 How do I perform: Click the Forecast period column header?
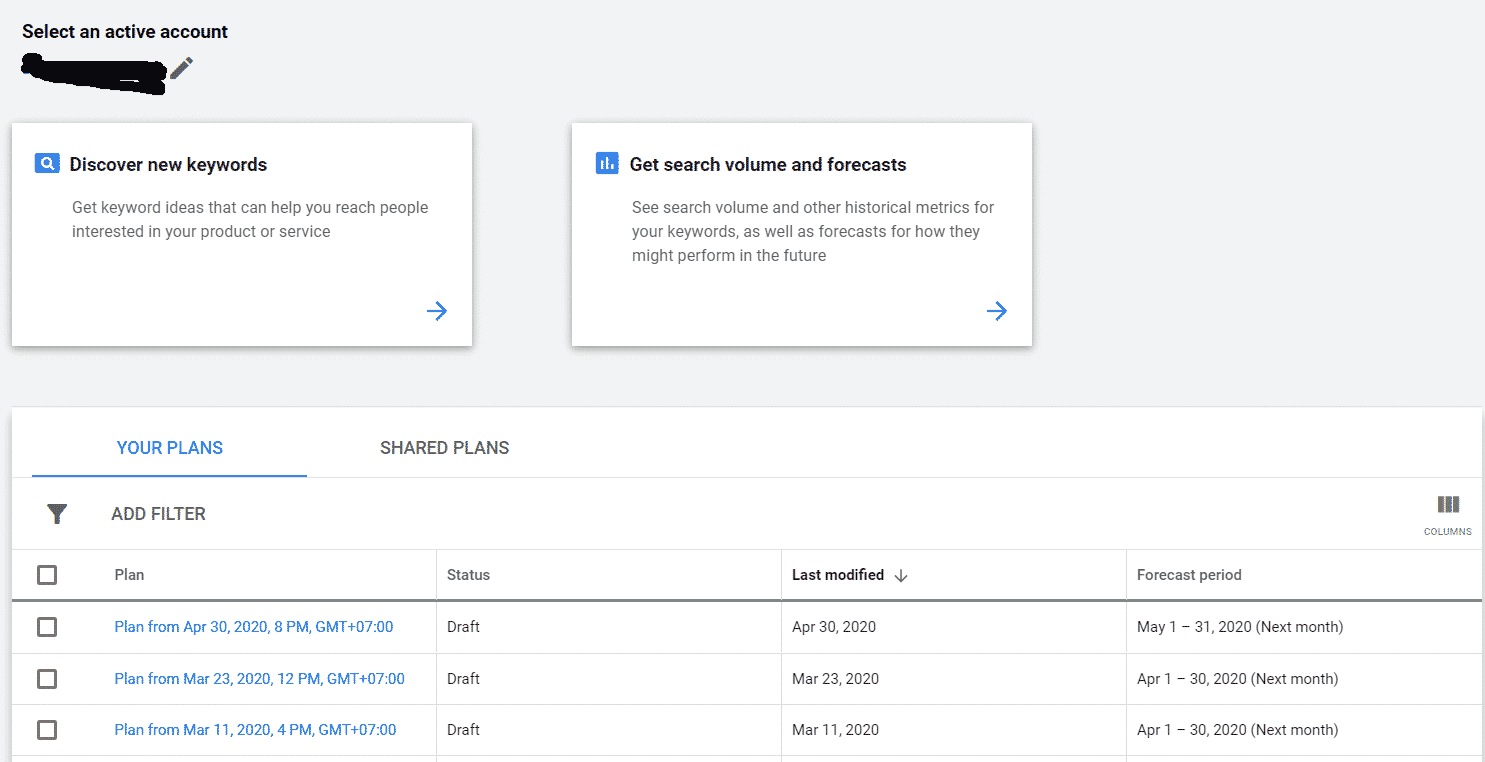coord(1189,575)
